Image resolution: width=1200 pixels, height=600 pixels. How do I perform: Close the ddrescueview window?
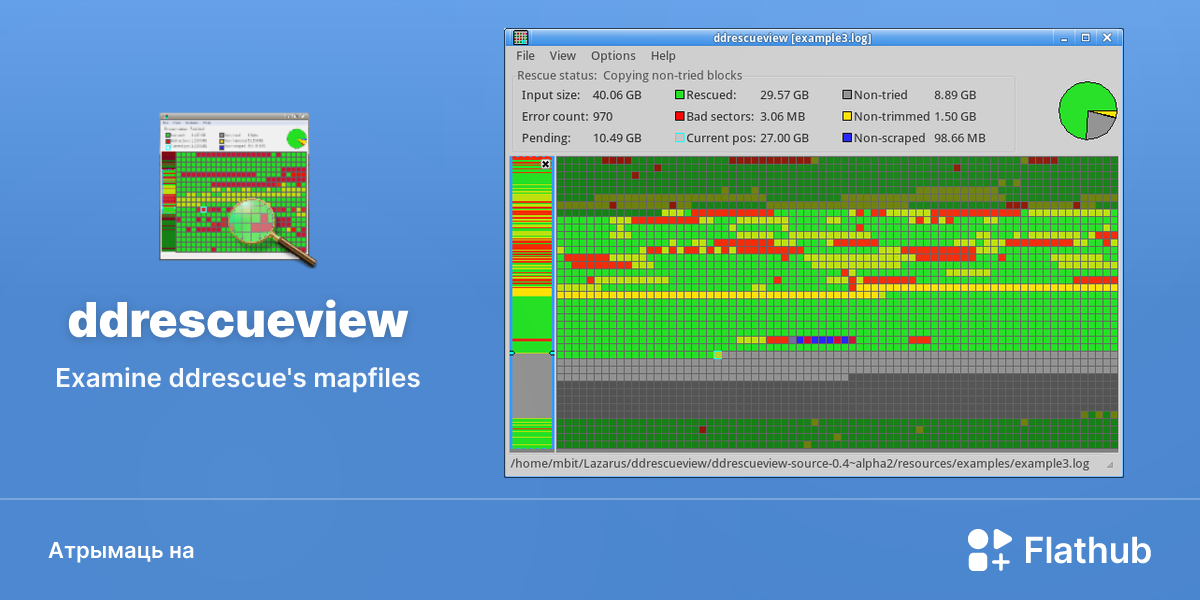(1107, 38)
